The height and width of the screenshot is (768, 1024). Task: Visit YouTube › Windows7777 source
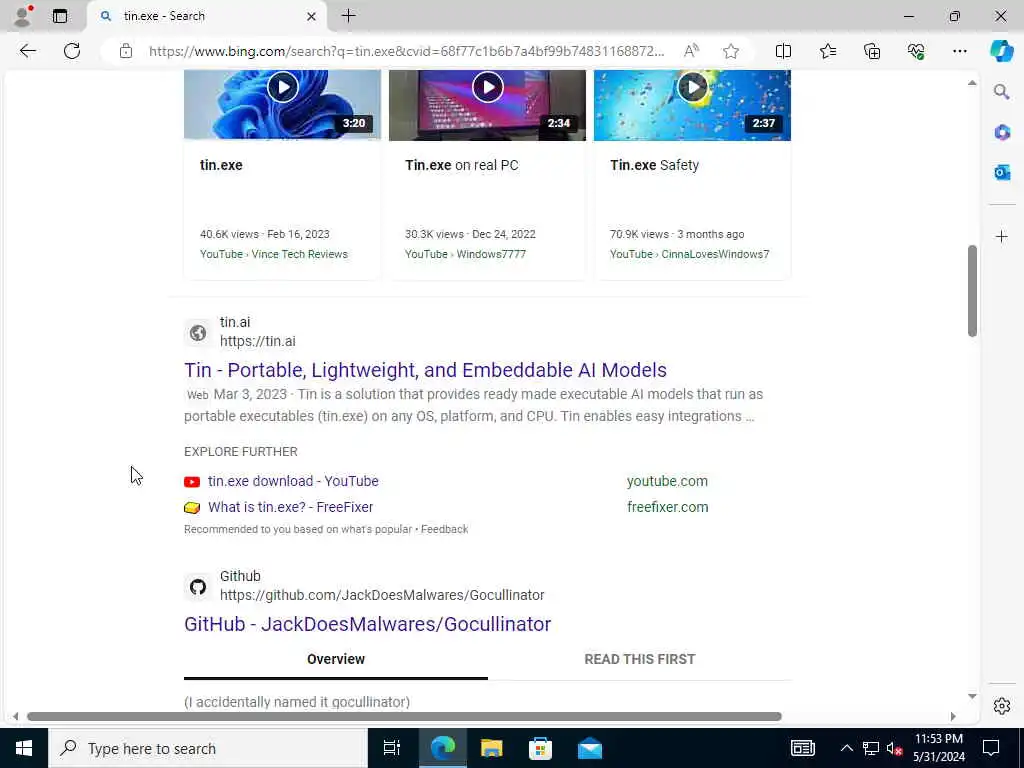tap(465, 254)
